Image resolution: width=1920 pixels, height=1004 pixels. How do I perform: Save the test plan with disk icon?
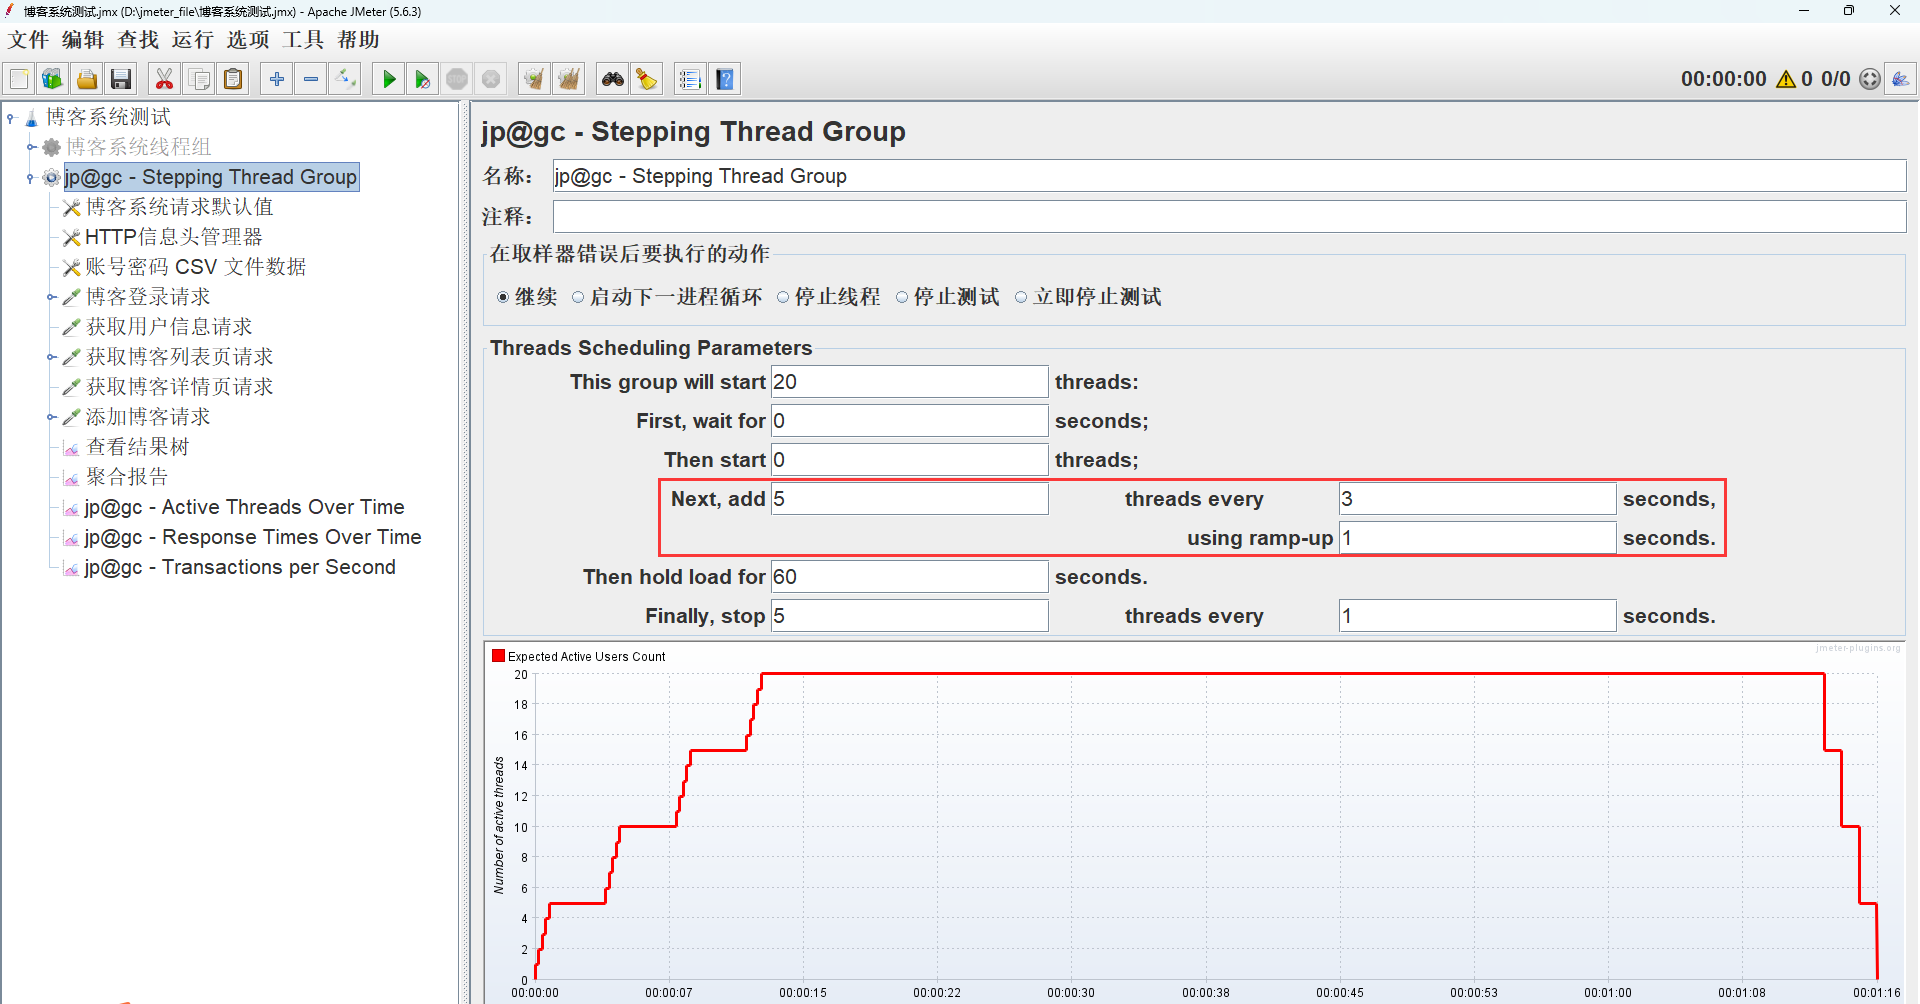pyautogui.click(x=121, y=79)
